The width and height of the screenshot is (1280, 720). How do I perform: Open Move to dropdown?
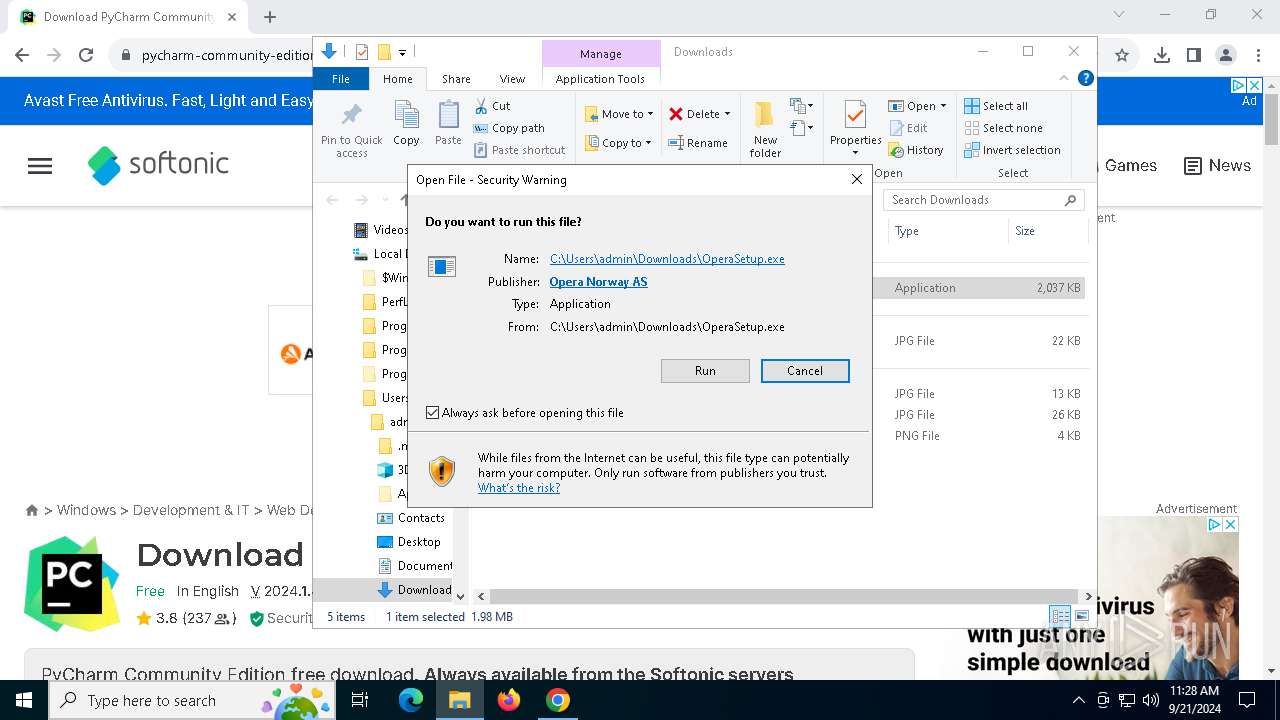[619, 114]
